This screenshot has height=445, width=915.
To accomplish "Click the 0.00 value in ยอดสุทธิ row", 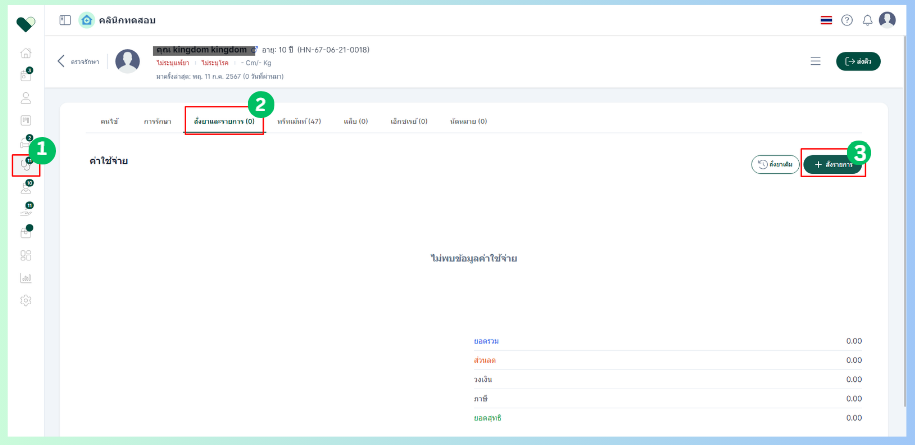I will point(854,418).
